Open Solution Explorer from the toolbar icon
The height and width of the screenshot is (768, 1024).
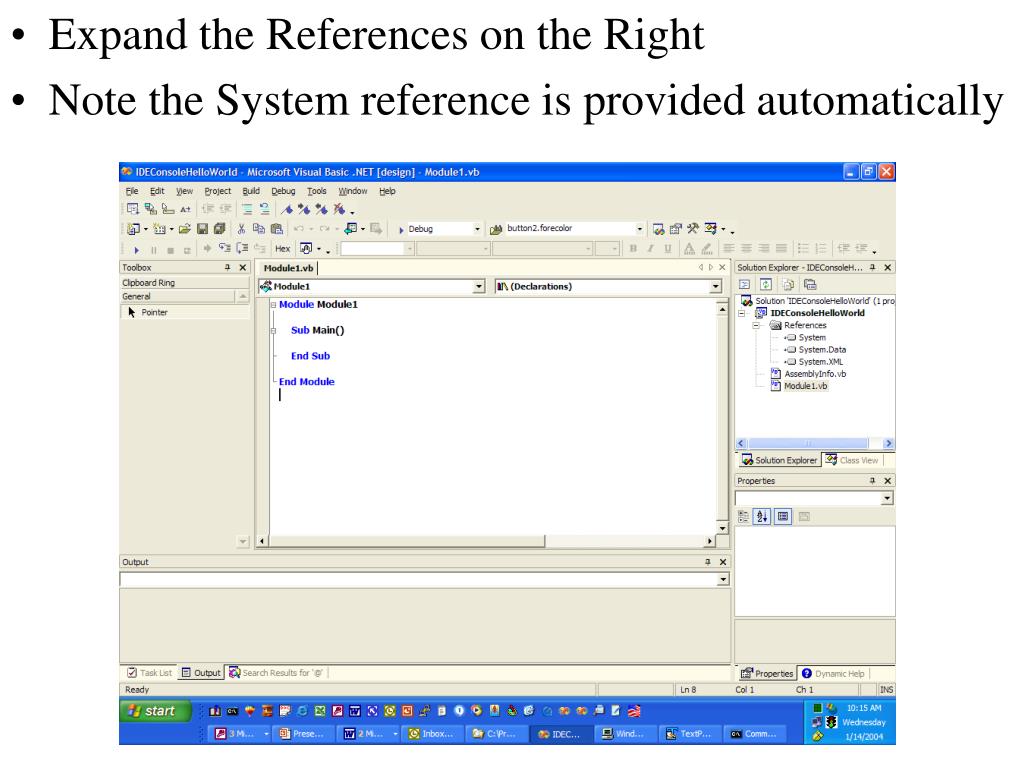click(x=659, y=229)
